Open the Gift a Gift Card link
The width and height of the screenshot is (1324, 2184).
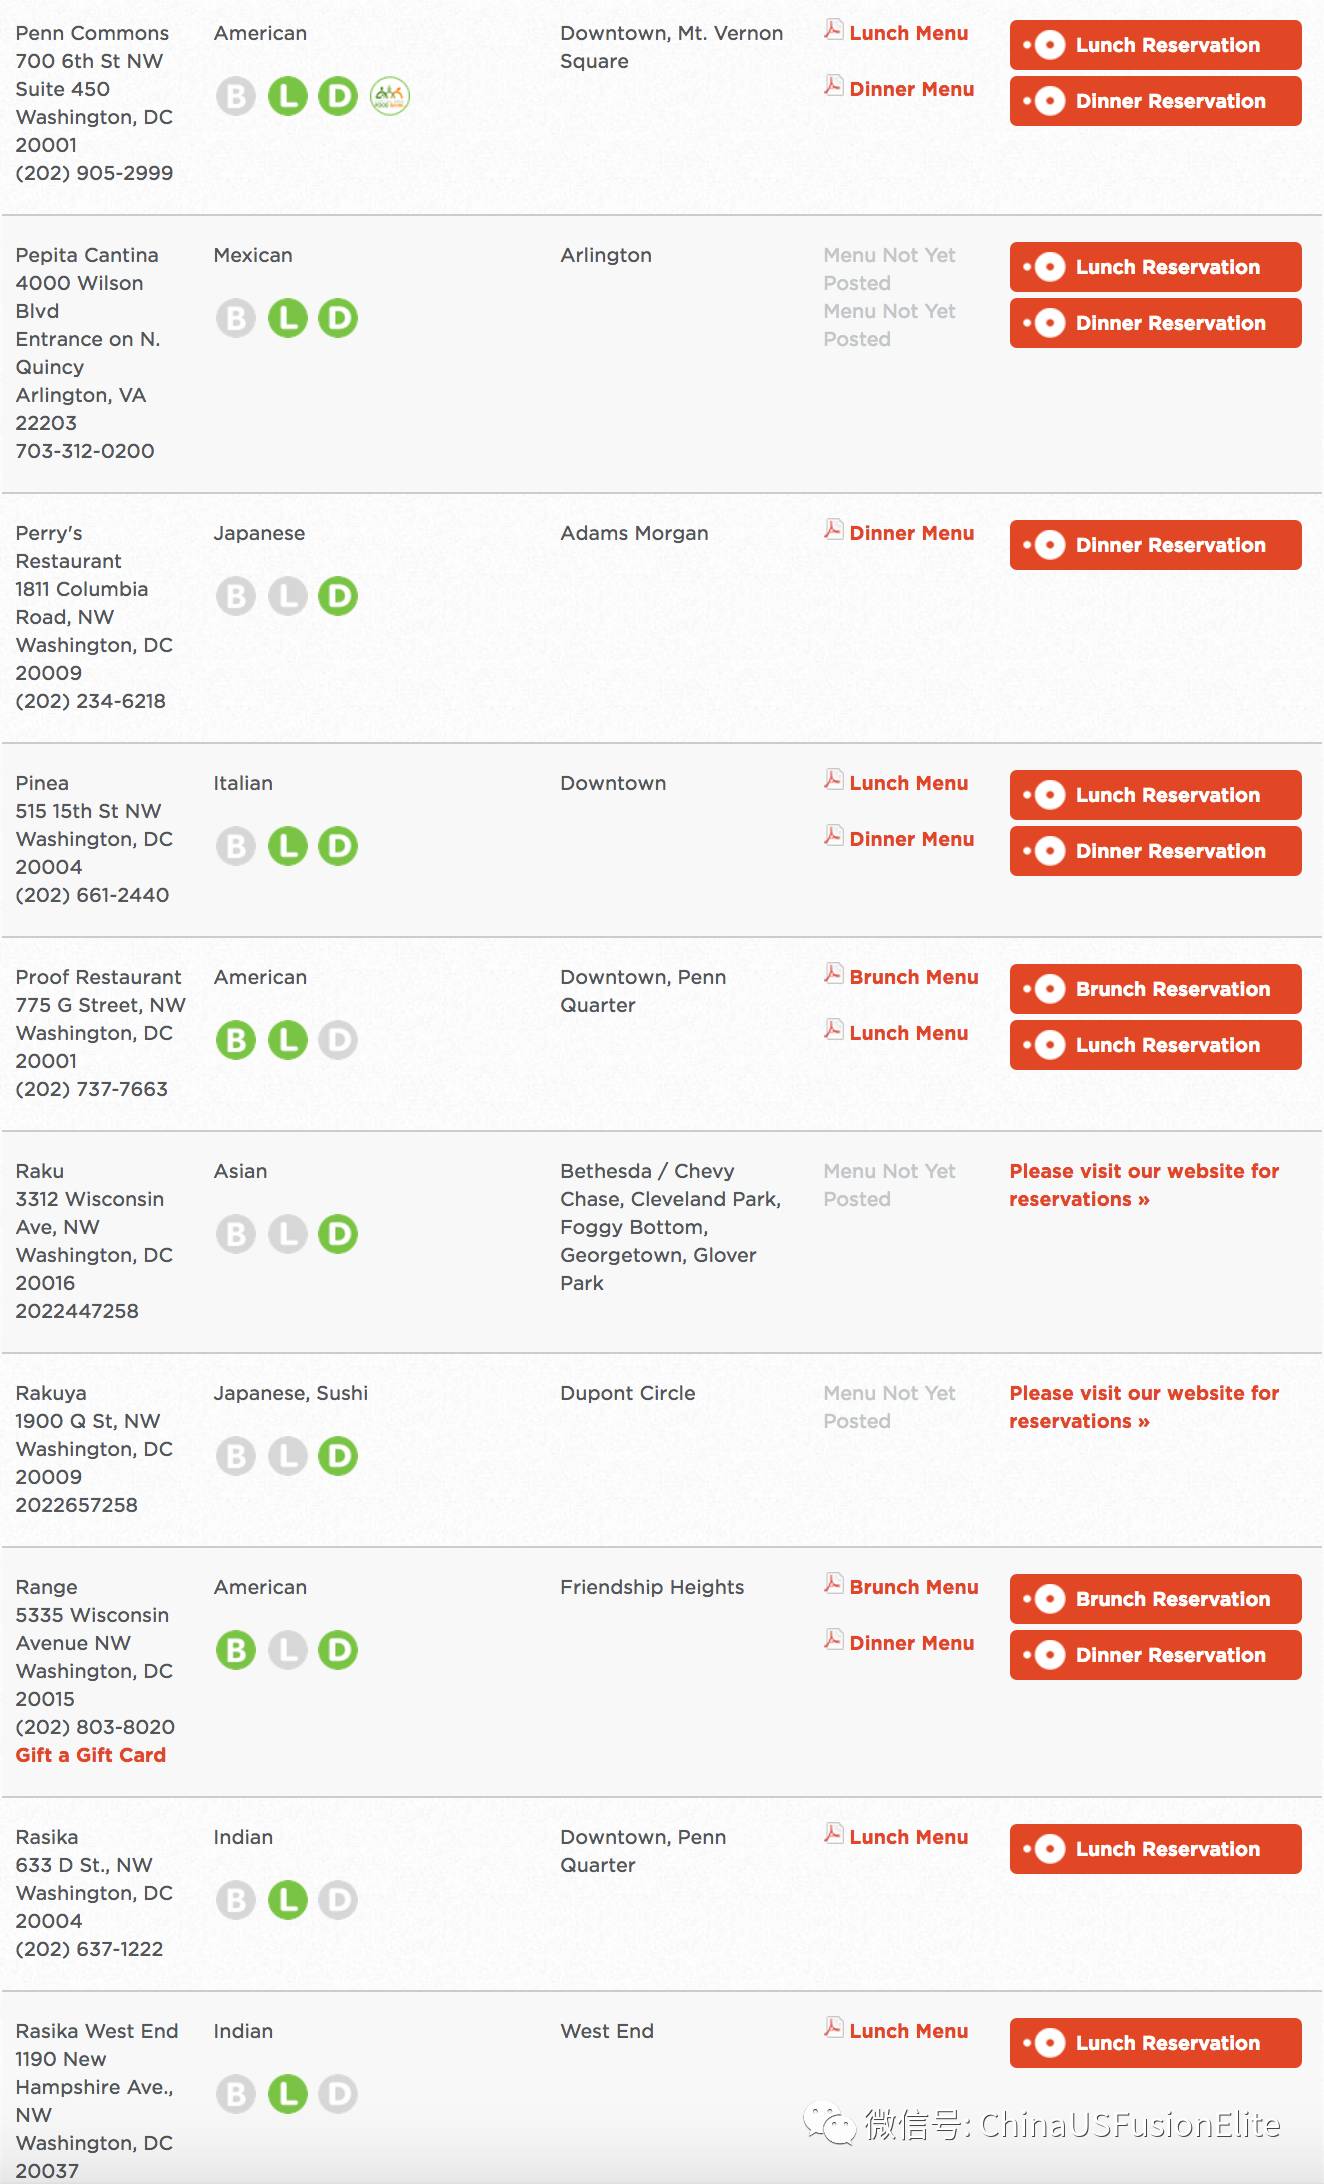tap(91, 1755)
